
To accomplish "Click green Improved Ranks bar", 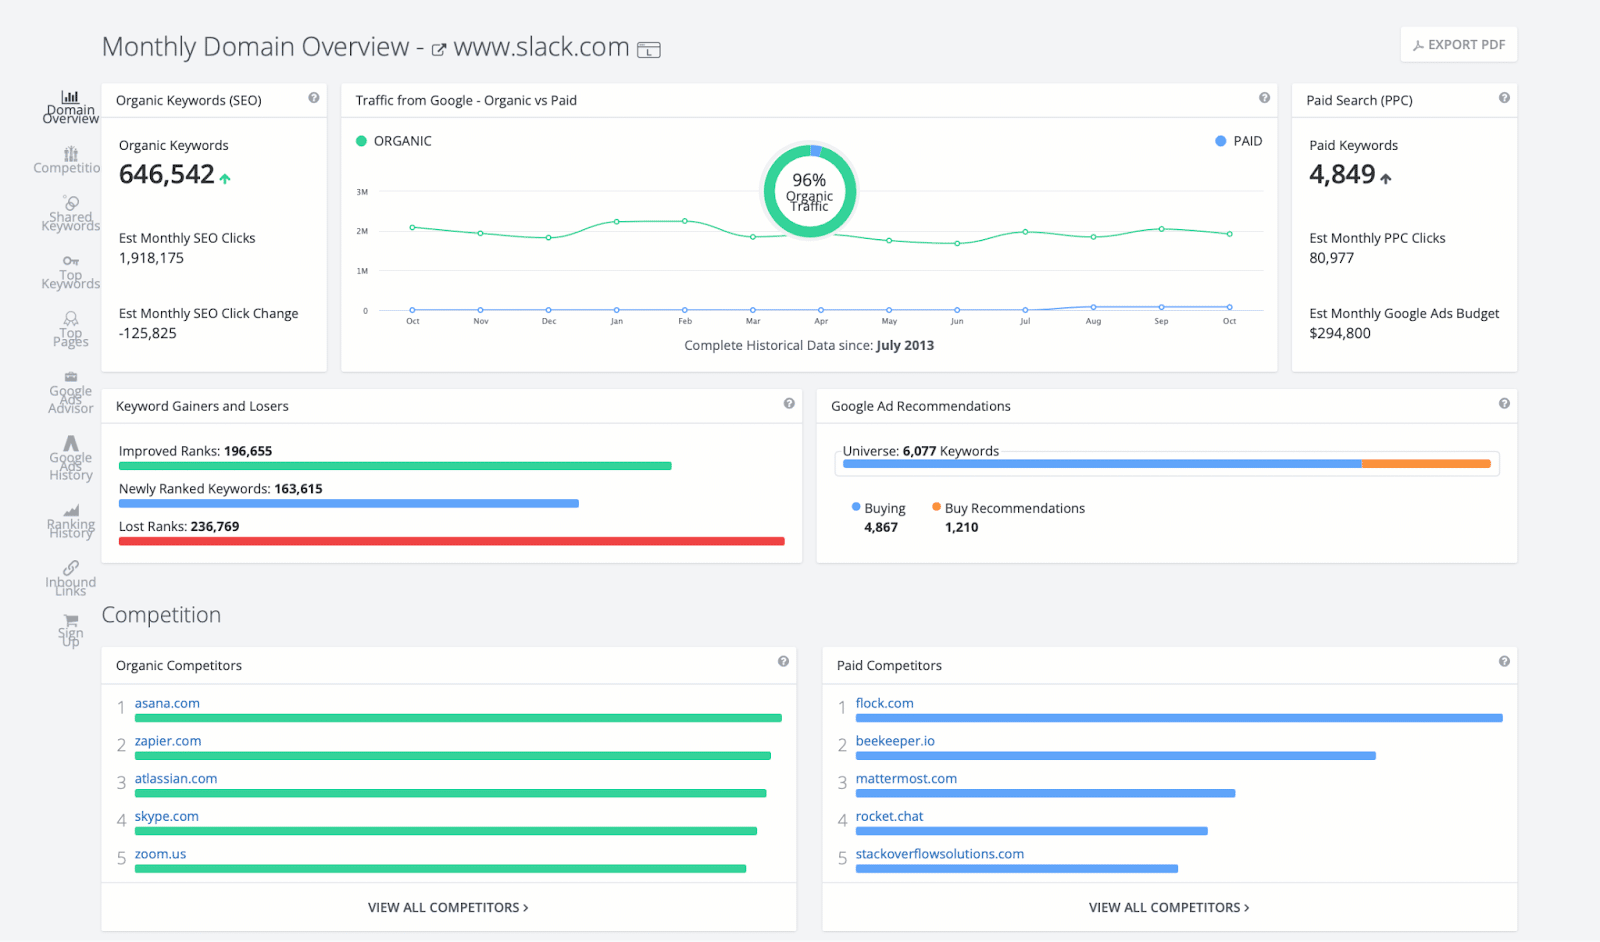I will click(395, 466).
